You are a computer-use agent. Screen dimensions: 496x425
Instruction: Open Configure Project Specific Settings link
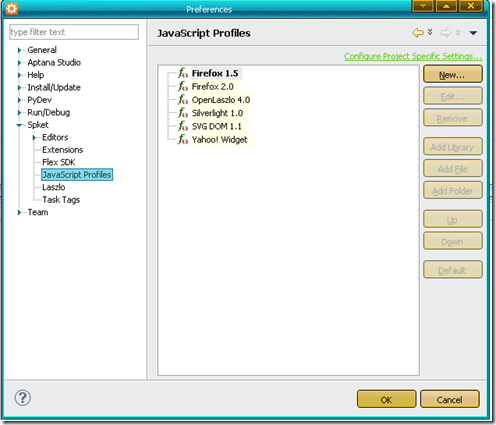(413, 56)
